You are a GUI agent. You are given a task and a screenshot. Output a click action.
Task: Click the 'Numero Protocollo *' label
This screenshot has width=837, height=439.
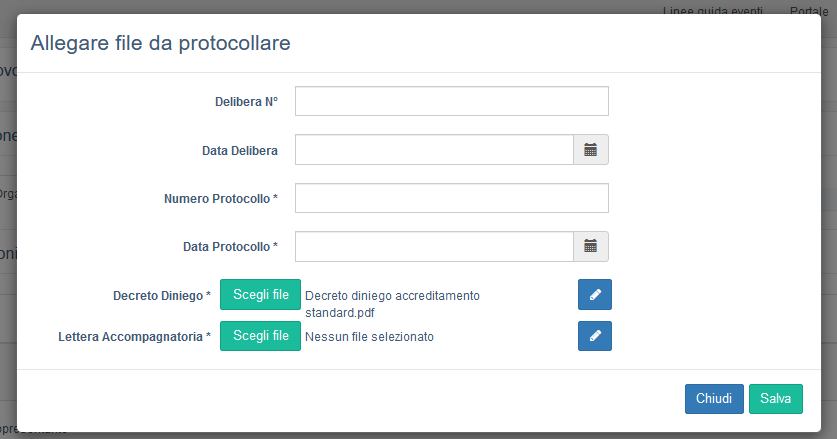click(221, 198)
